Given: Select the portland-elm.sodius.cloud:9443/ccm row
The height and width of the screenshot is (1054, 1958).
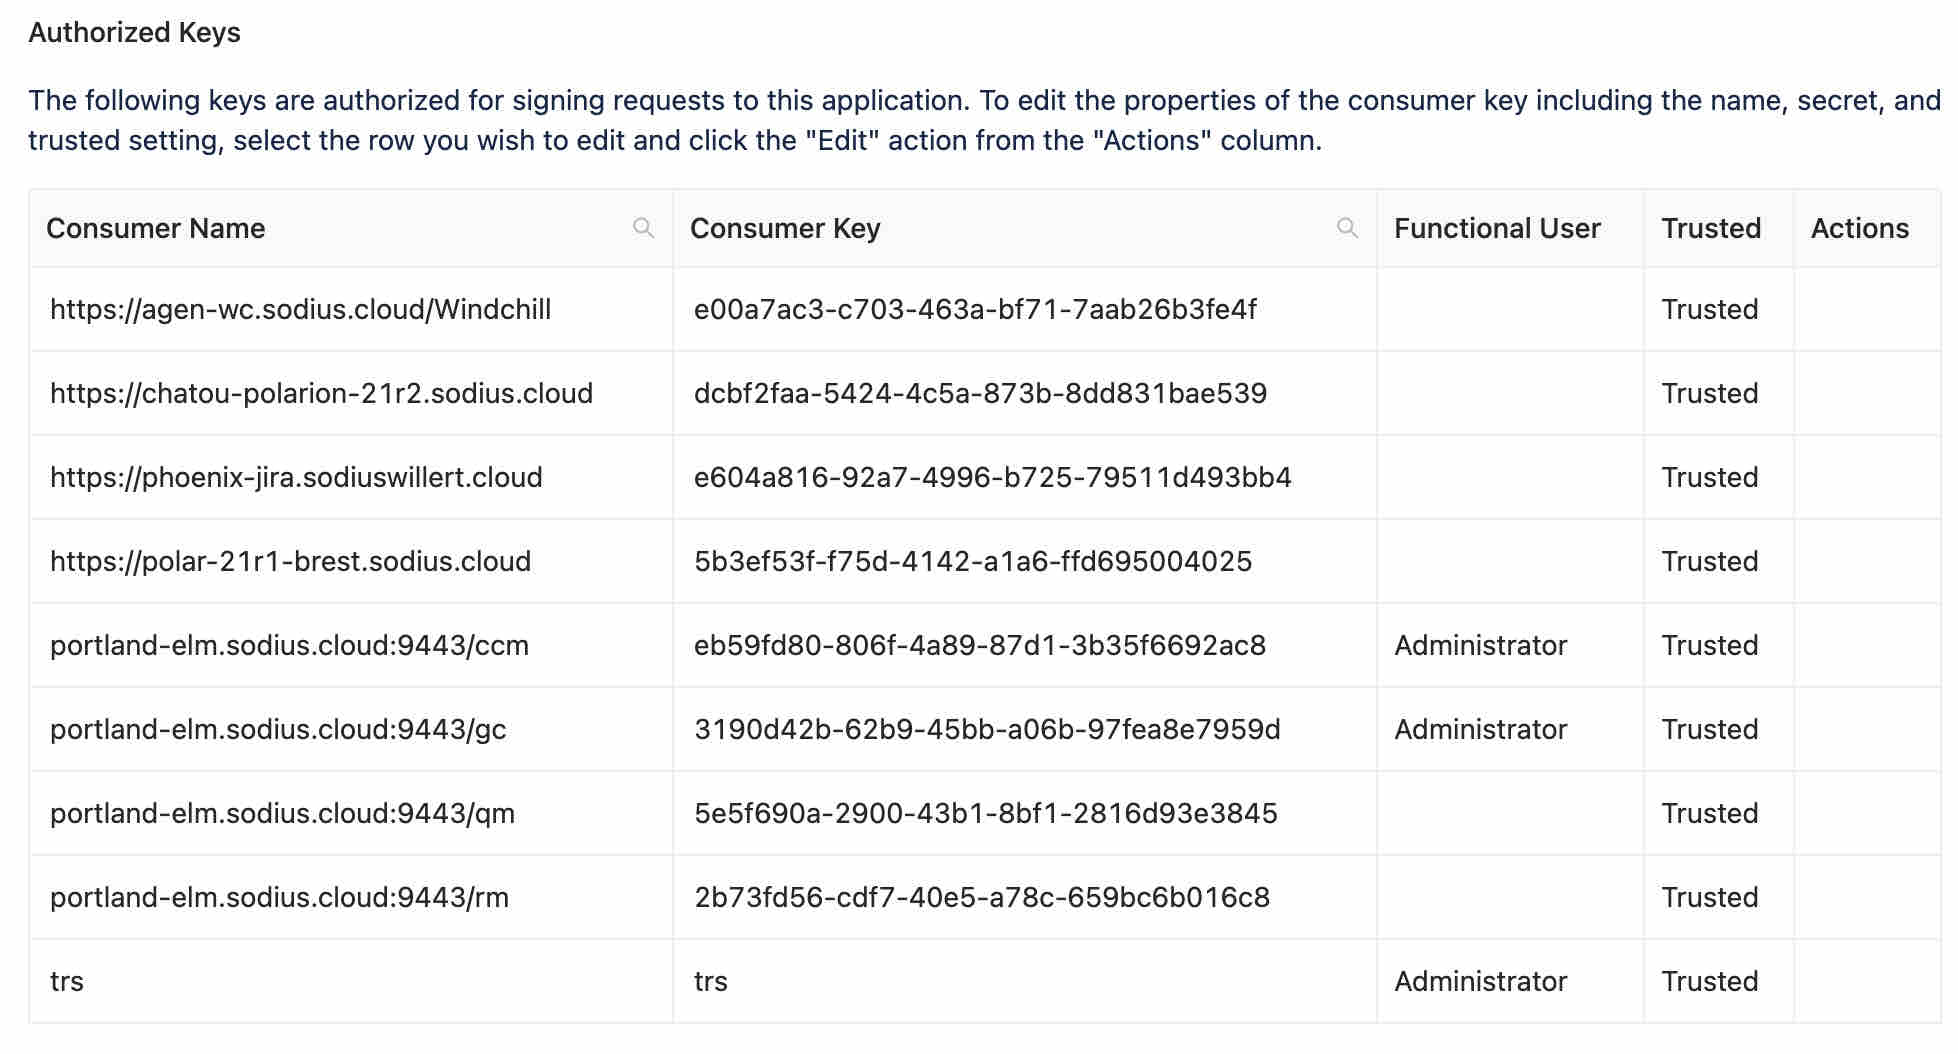Looking at the screenshot, I should 985,645.
